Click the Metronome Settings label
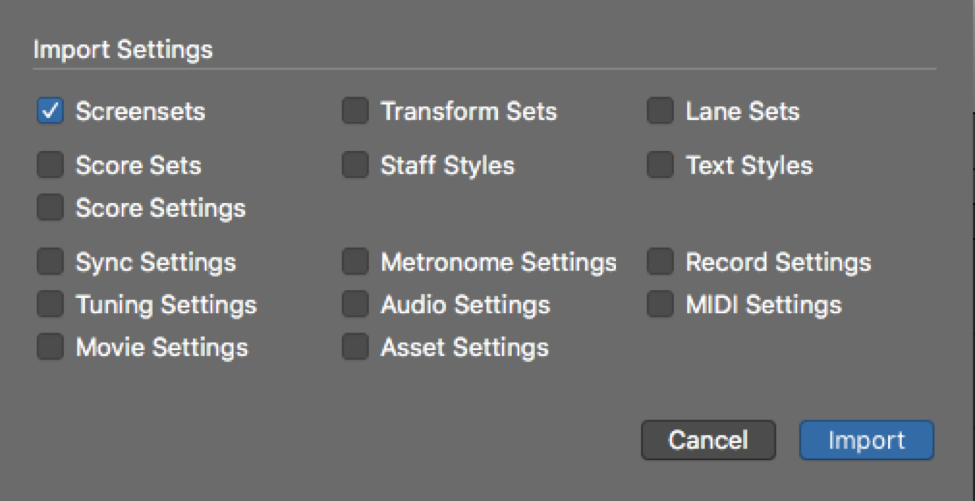 [498, 262]
